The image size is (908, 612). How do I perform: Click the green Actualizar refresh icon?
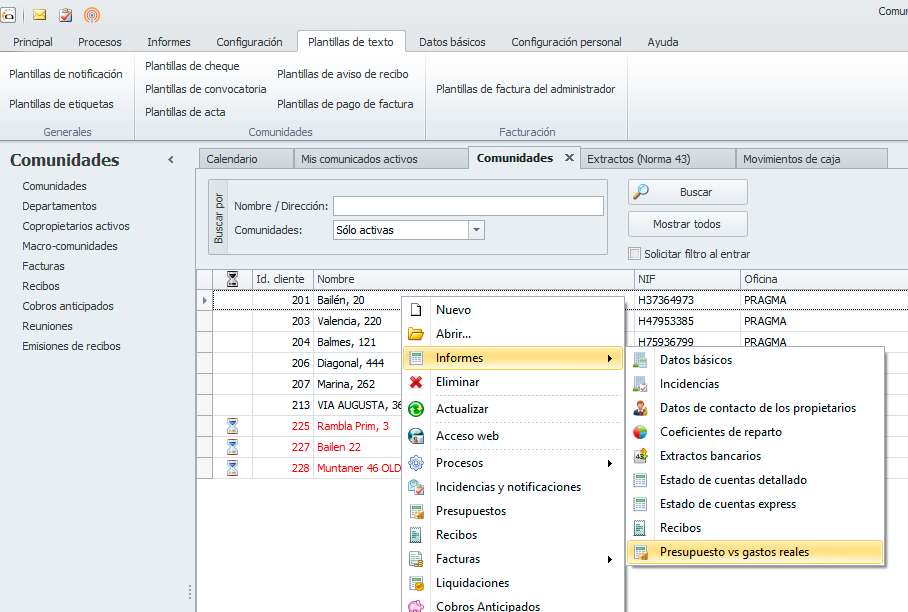pos(416,409)
